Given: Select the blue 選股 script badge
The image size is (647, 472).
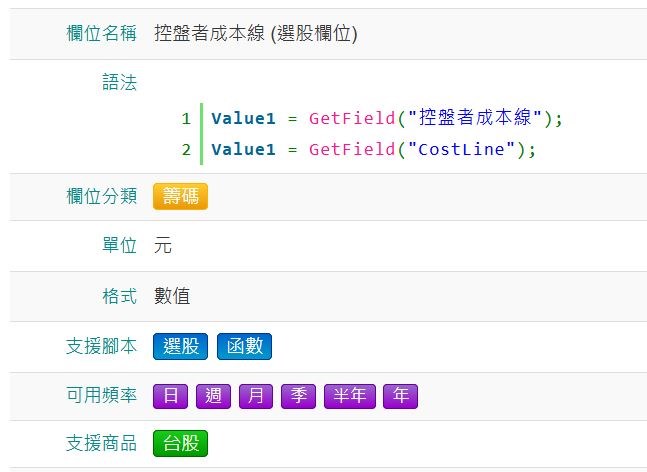Looking at the screenshot, I should point(180,346).
